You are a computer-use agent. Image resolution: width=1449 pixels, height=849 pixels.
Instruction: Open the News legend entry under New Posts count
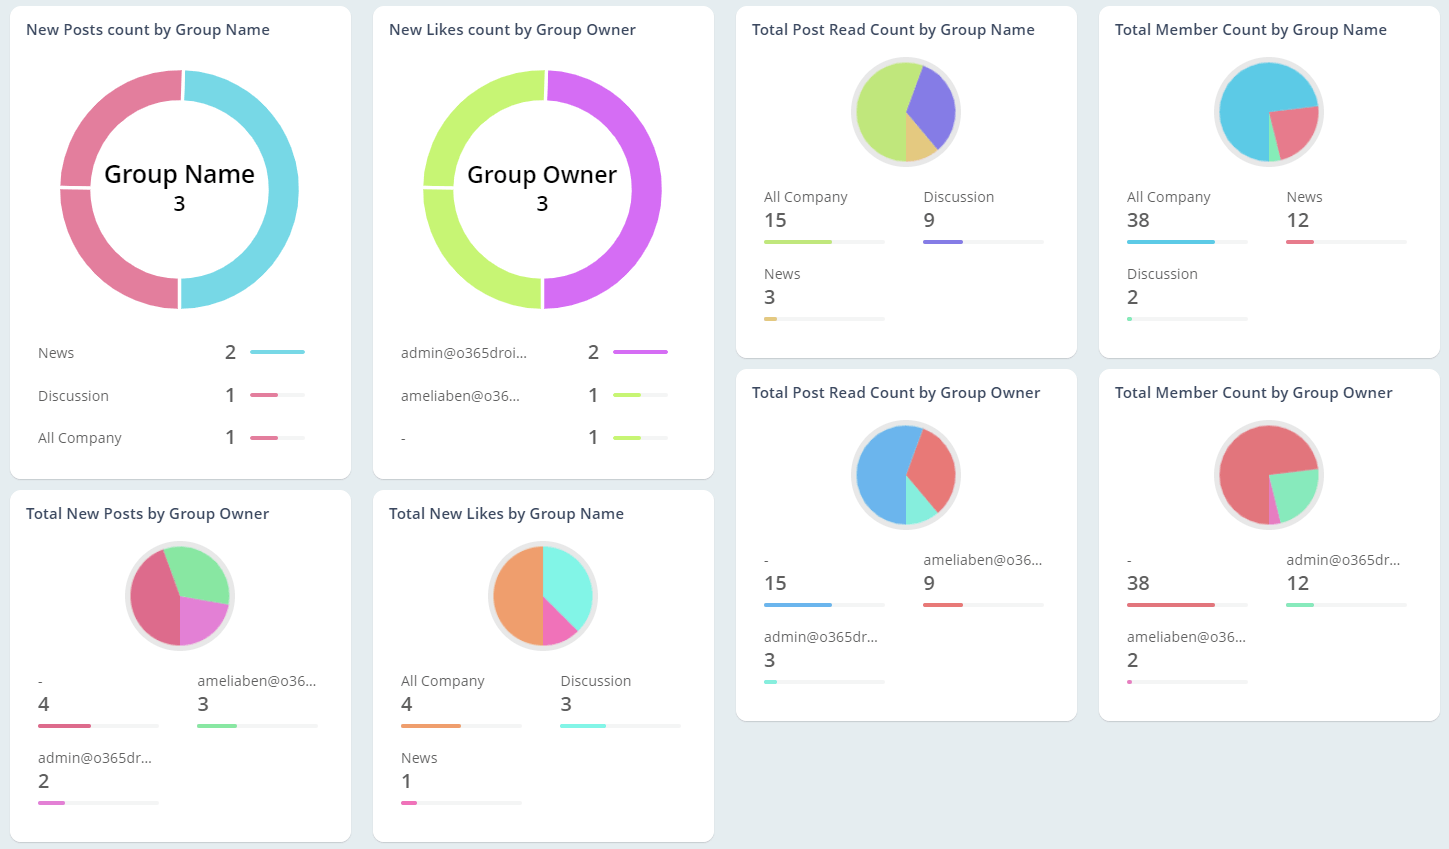(55, 352)
